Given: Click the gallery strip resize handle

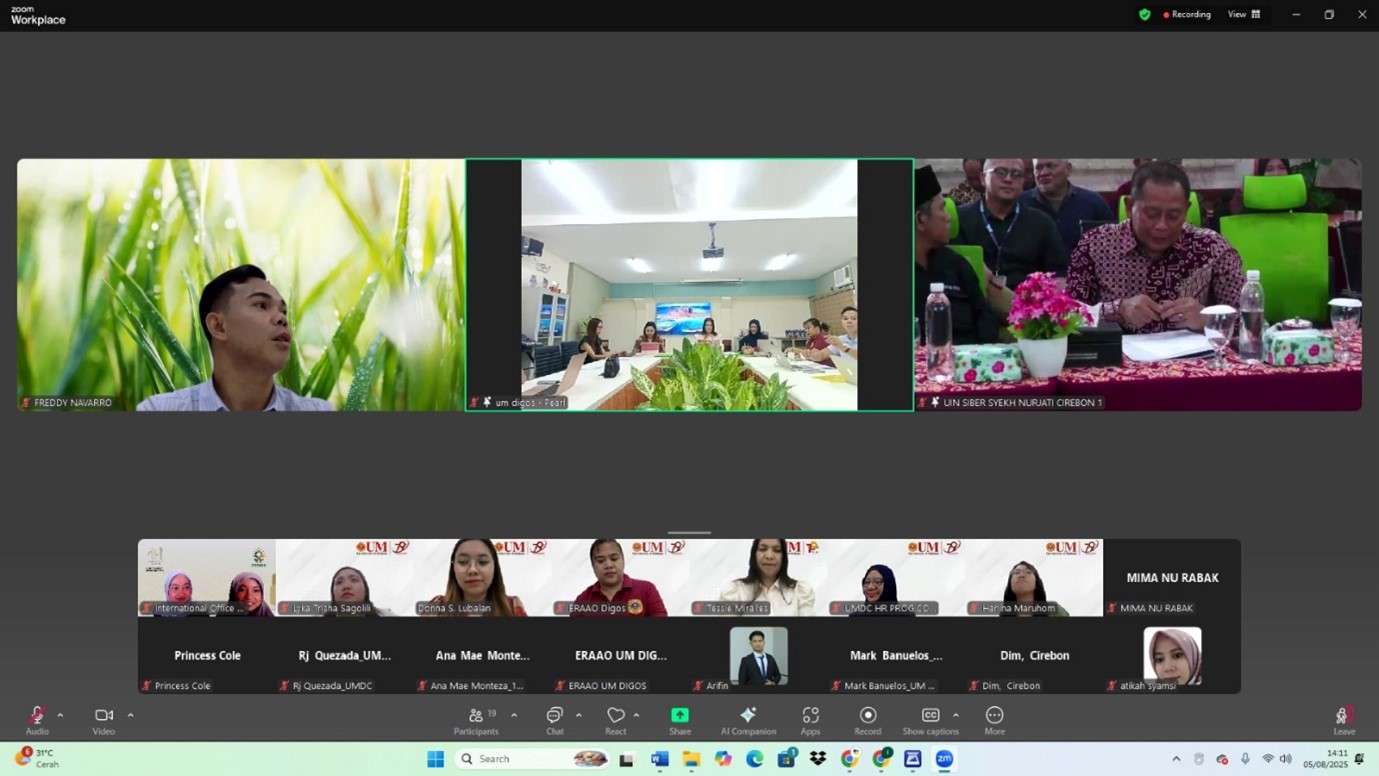Looking at the screenshot, I should click(689, 533).
